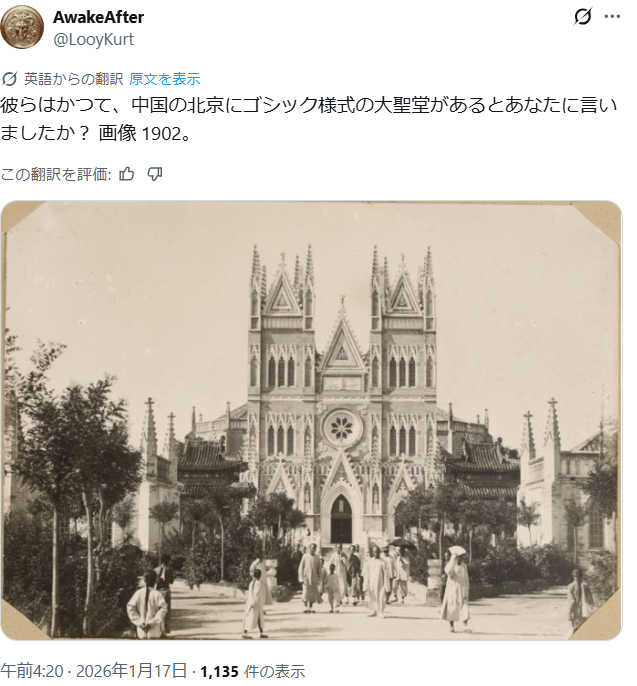Click the この翻訳を評価 label
Image resolution: width=637 pixels, height=686 pixels.
(x=56, y=174)
